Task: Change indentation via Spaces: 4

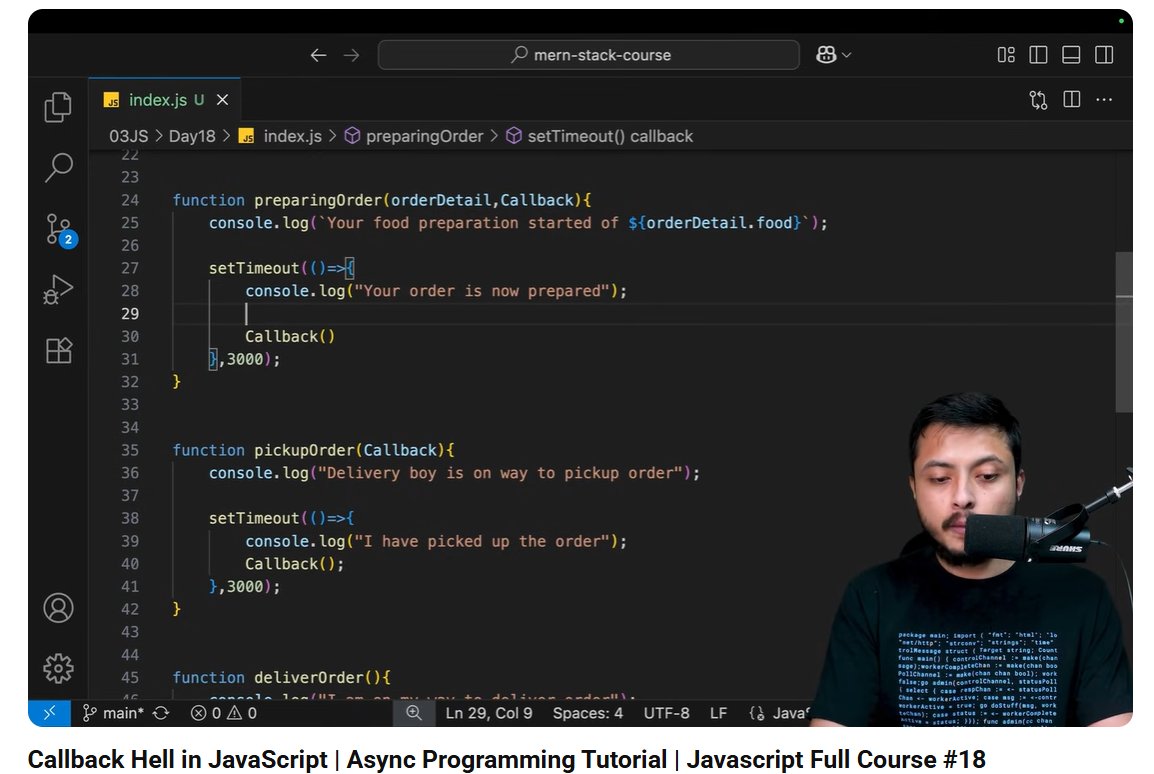Action: click(587, 713)
